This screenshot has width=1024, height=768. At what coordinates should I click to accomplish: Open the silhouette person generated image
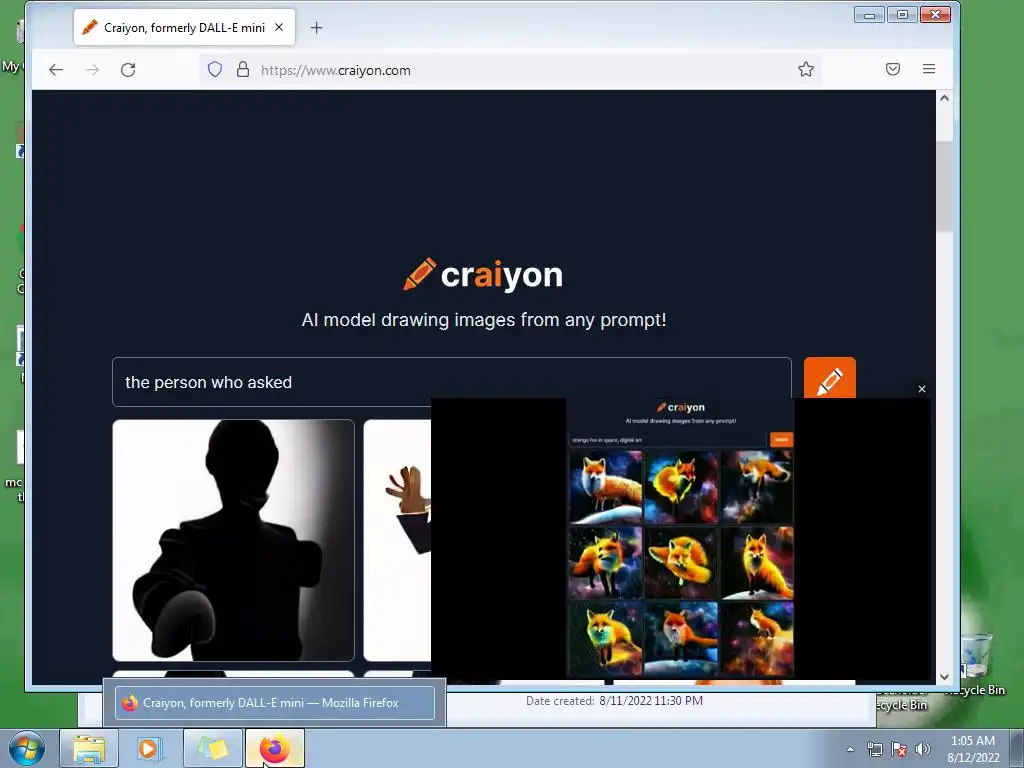pyautogui.click(x=233, y=540)
